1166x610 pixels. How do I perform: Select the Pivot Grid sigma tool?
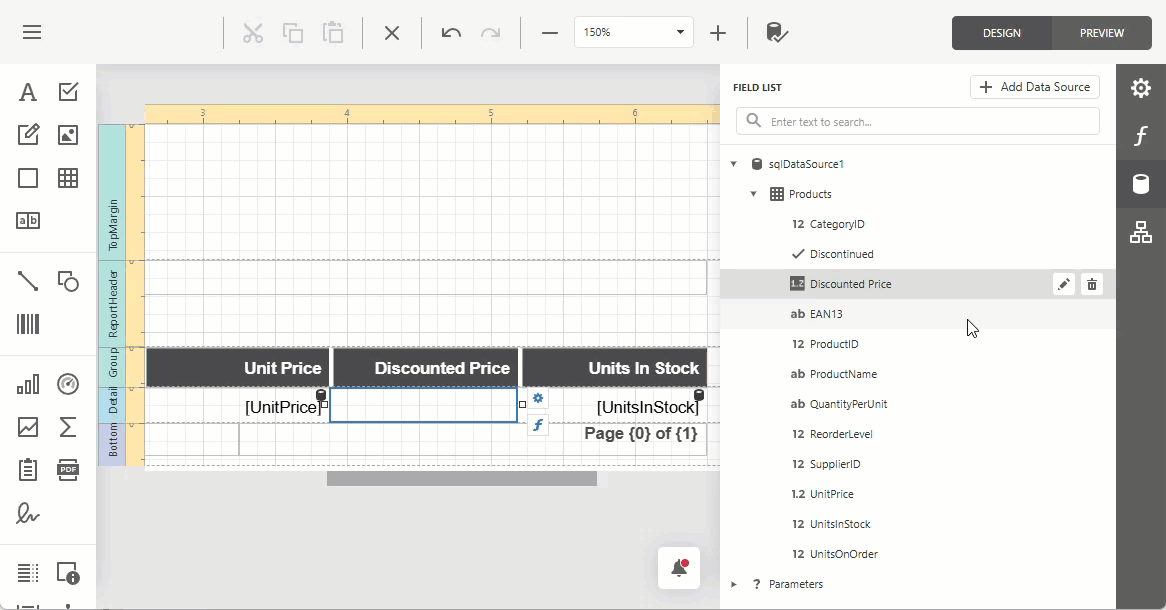point(68,427)
